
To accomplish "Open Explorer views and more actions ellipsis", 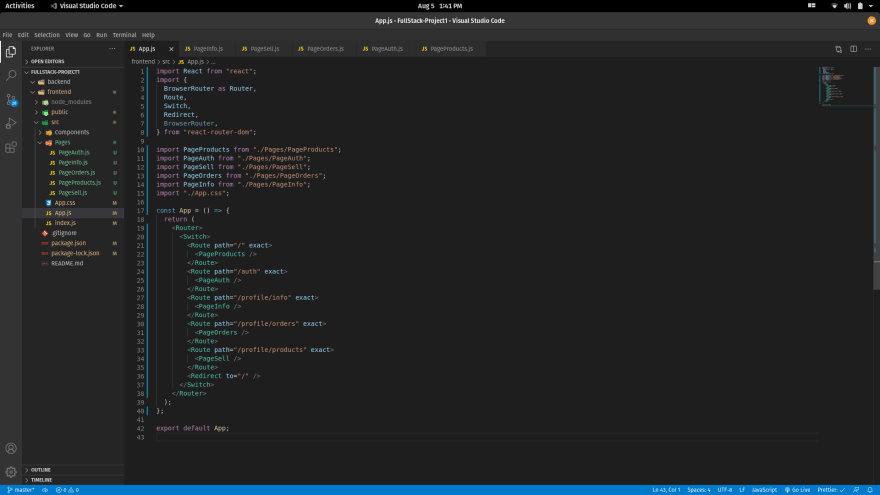I will 112,49.
